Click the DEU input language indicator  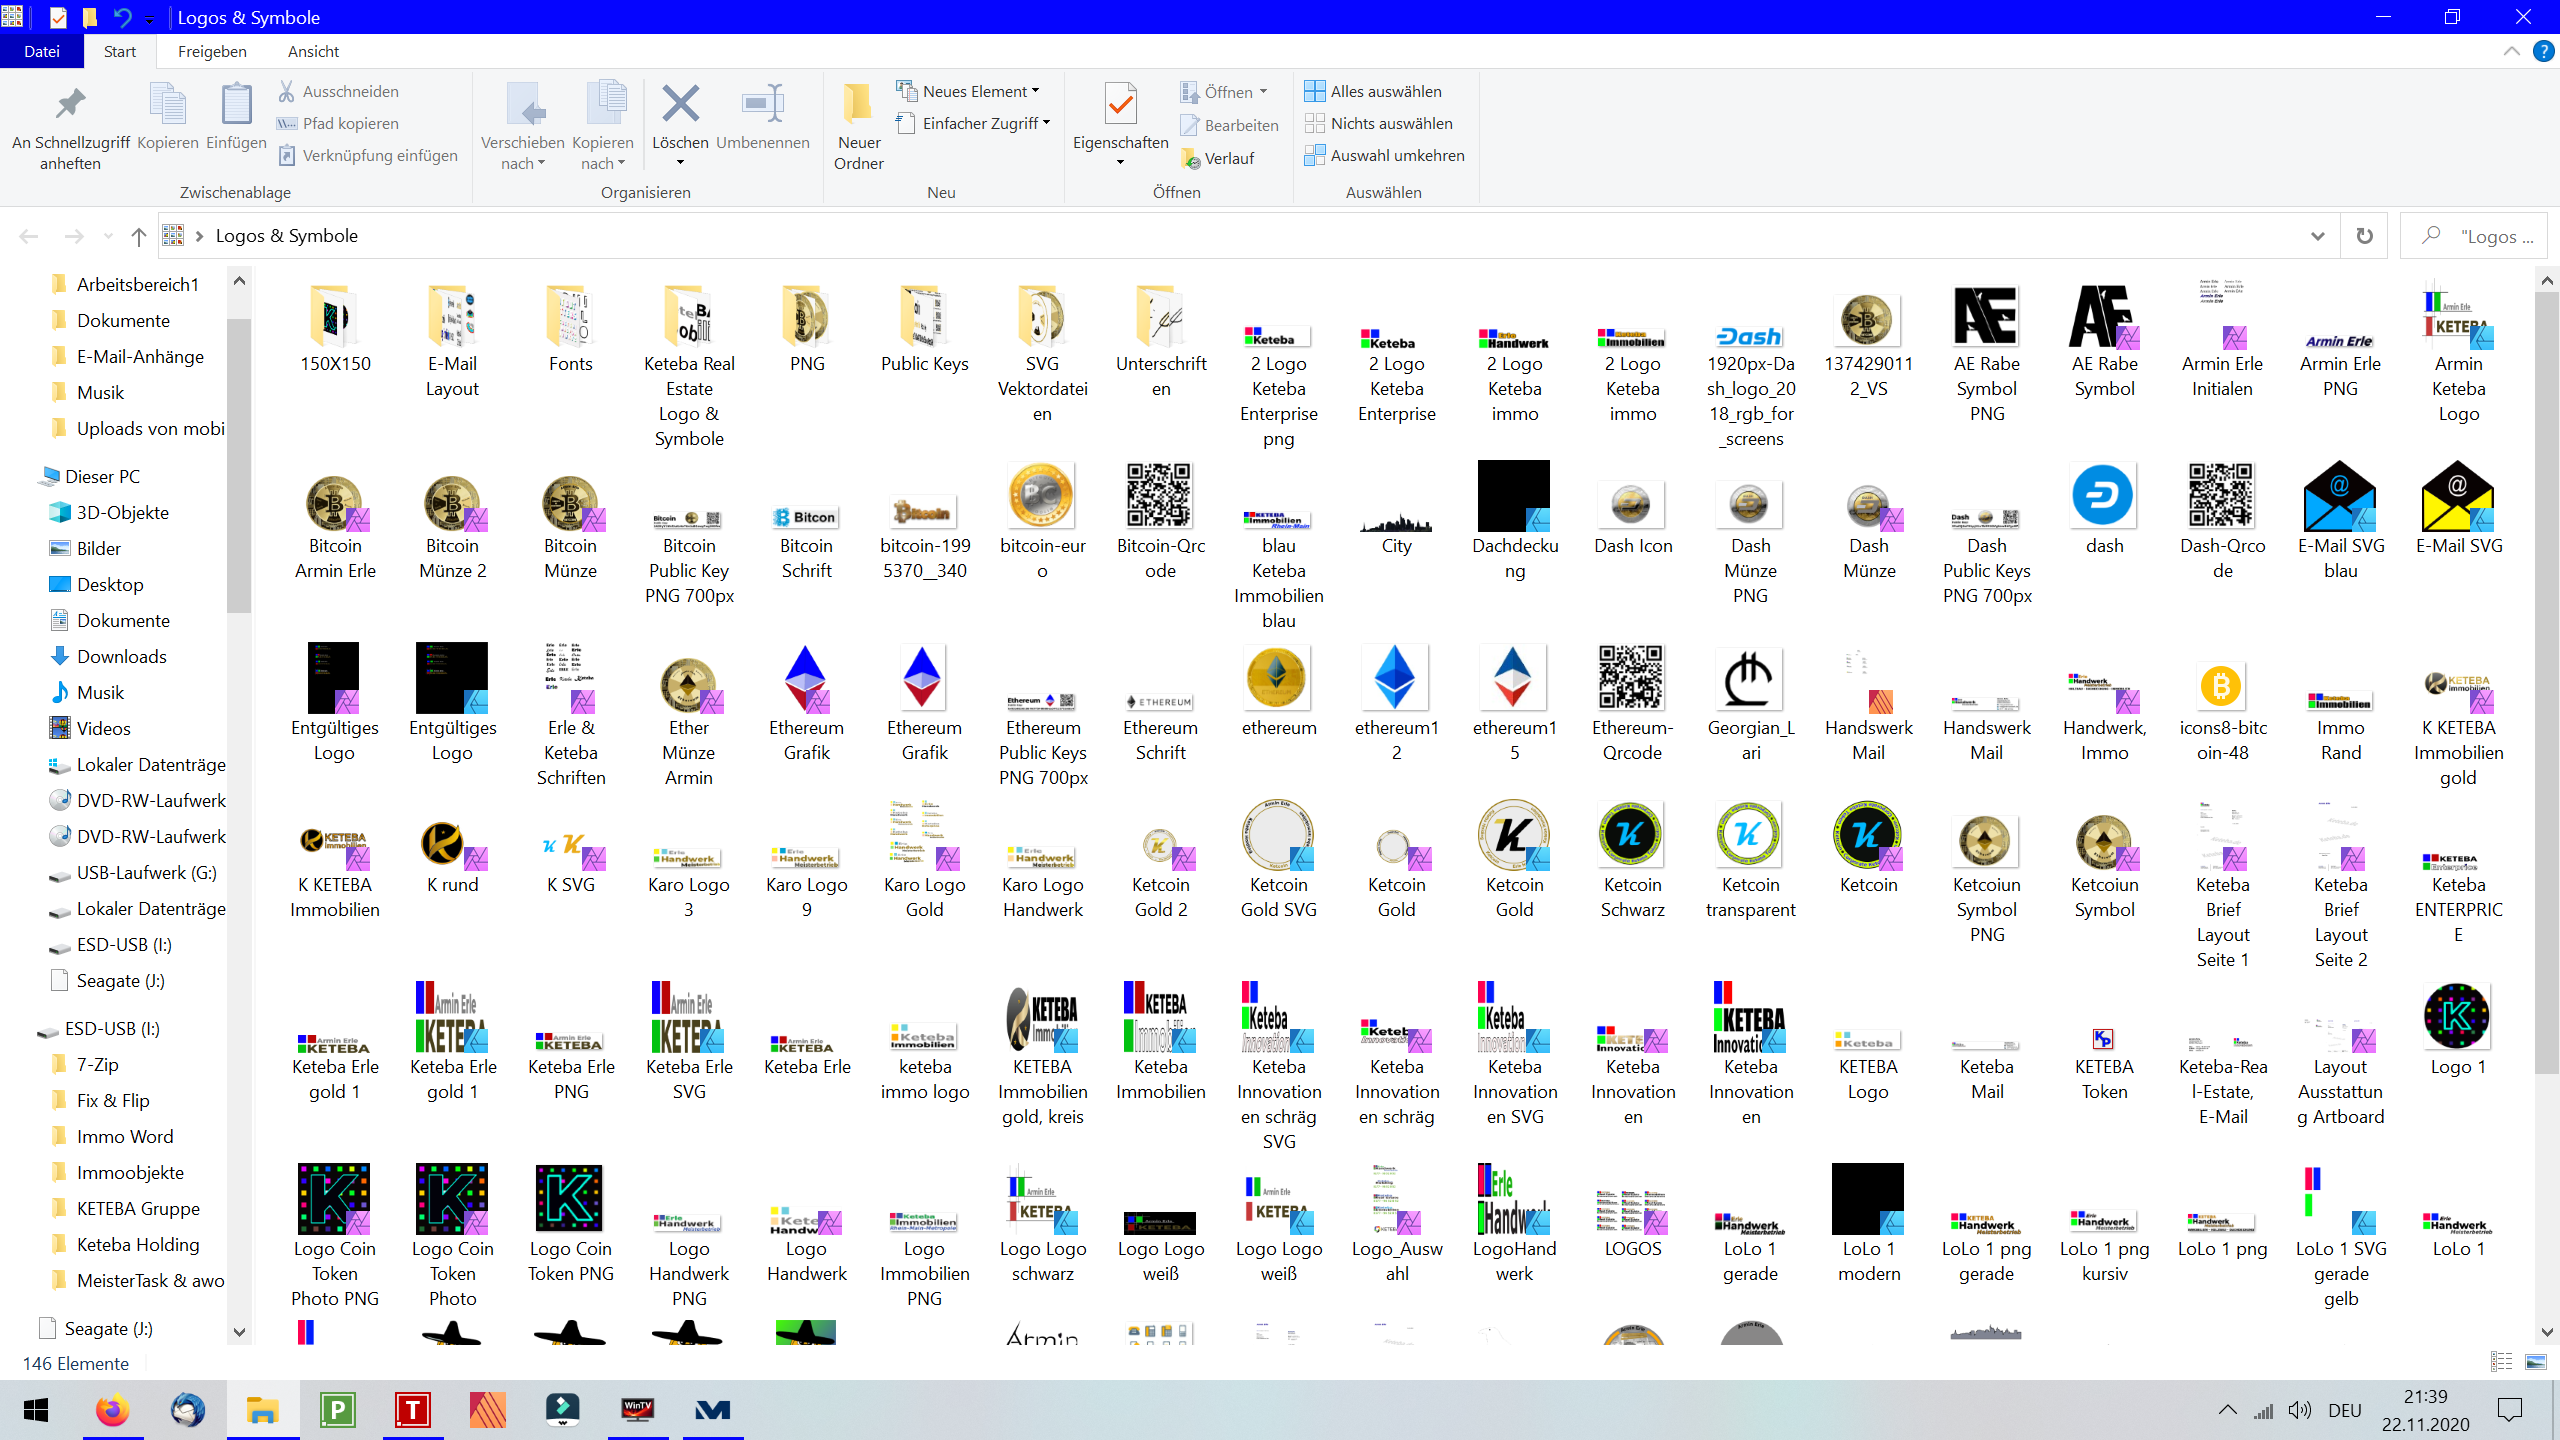tap(2345, 1410)
